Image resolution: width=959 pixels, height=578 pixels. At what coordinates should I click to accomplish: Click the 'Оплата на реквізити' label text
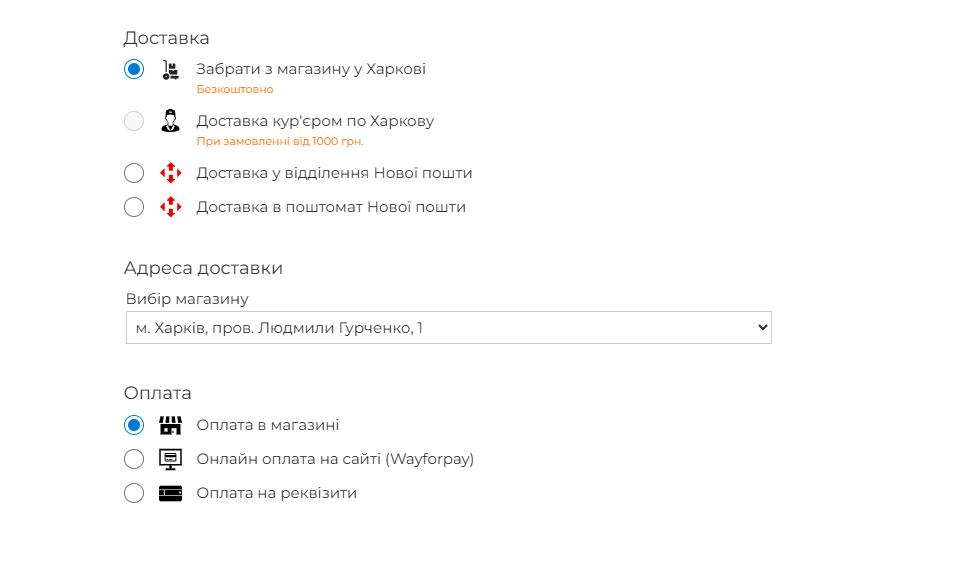click(276, 493)
